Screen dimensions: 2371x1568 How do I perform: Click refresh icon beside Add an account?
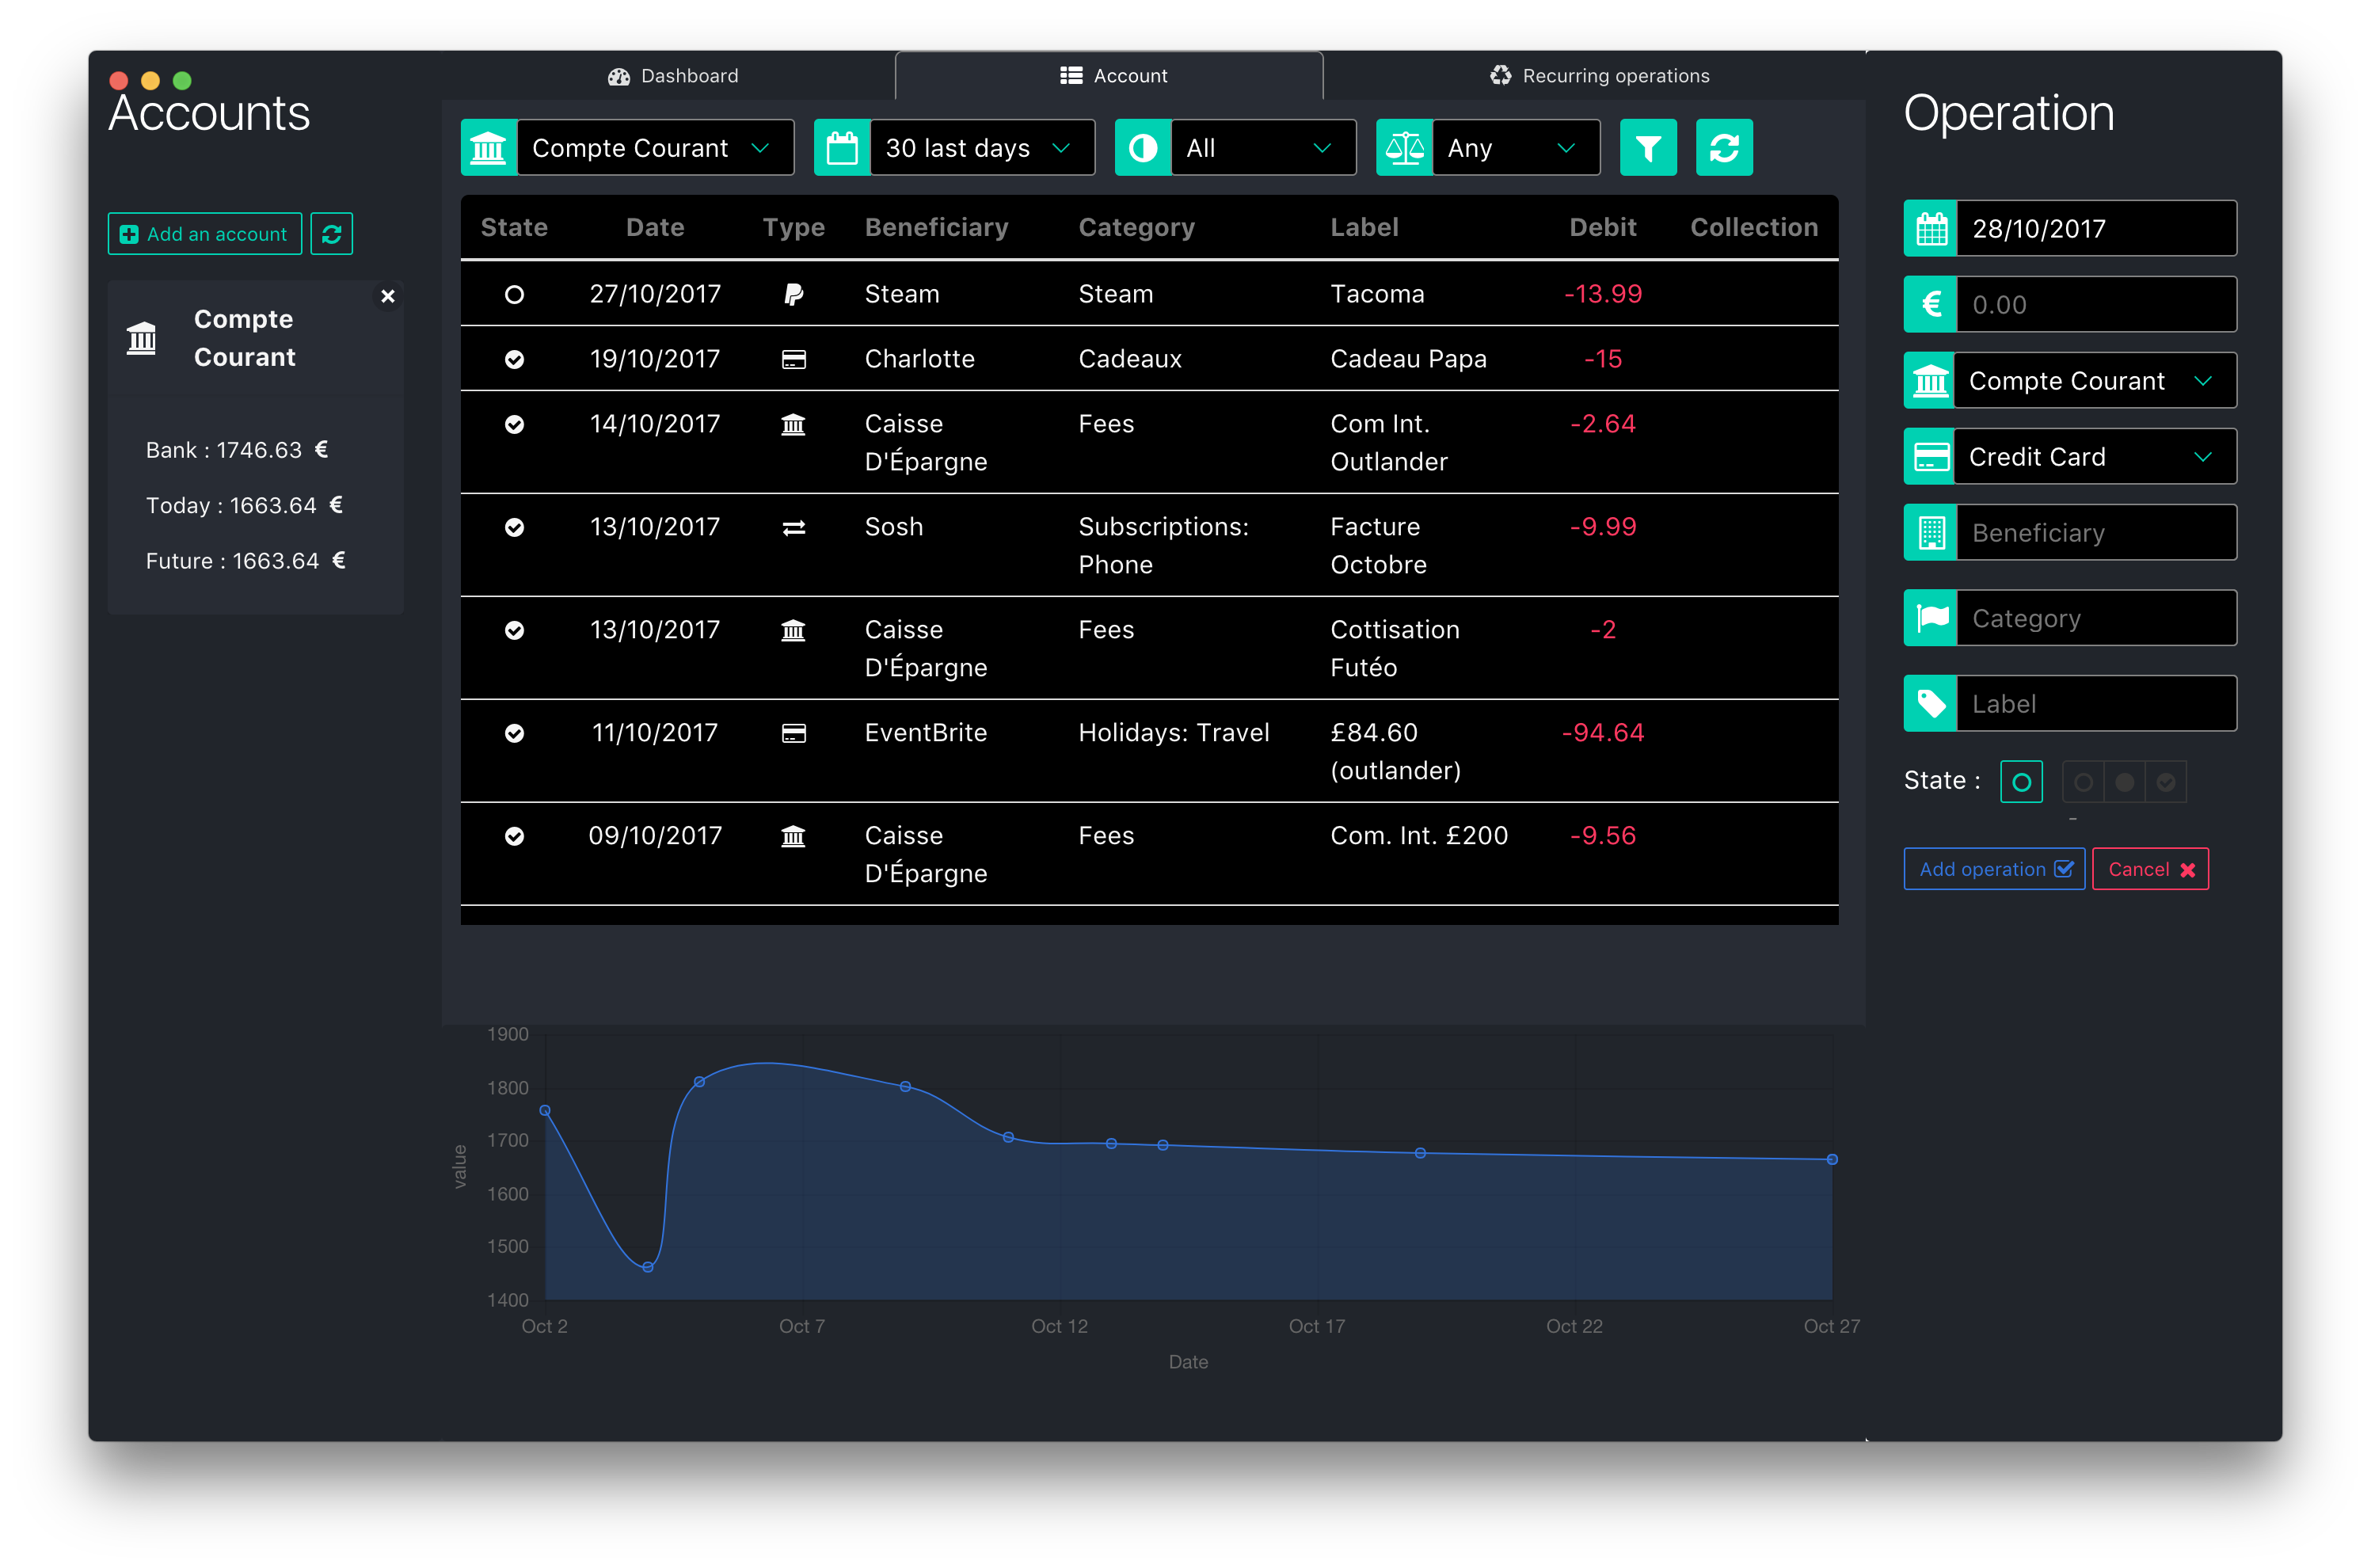pos(331,234)
